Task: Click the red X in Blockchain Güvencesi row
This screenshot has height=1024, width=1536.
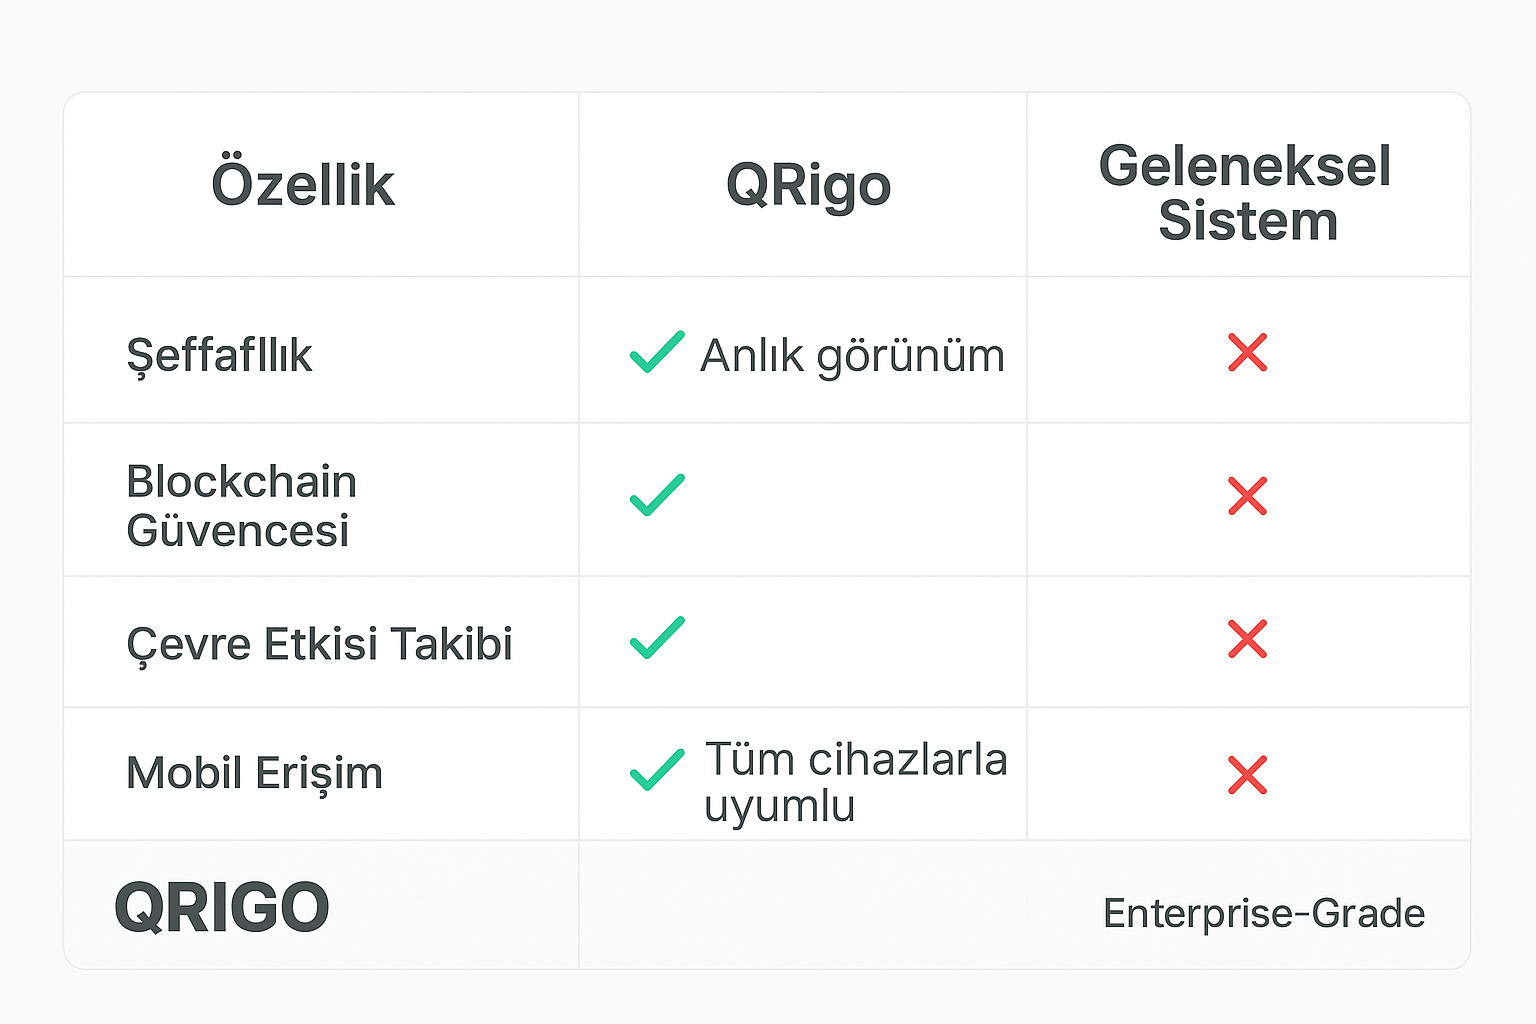Action: [1247, 496]
